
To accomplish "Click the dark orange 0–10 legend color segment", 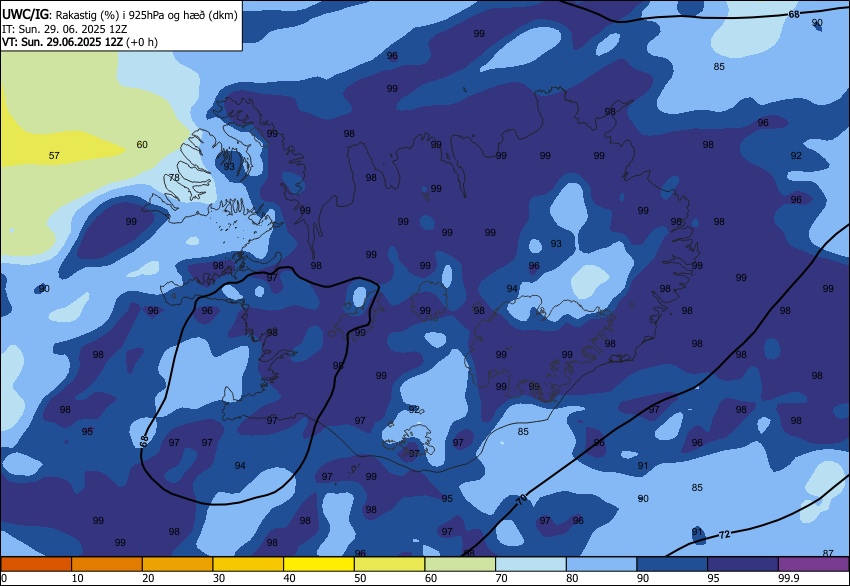I will coord(36,564).
